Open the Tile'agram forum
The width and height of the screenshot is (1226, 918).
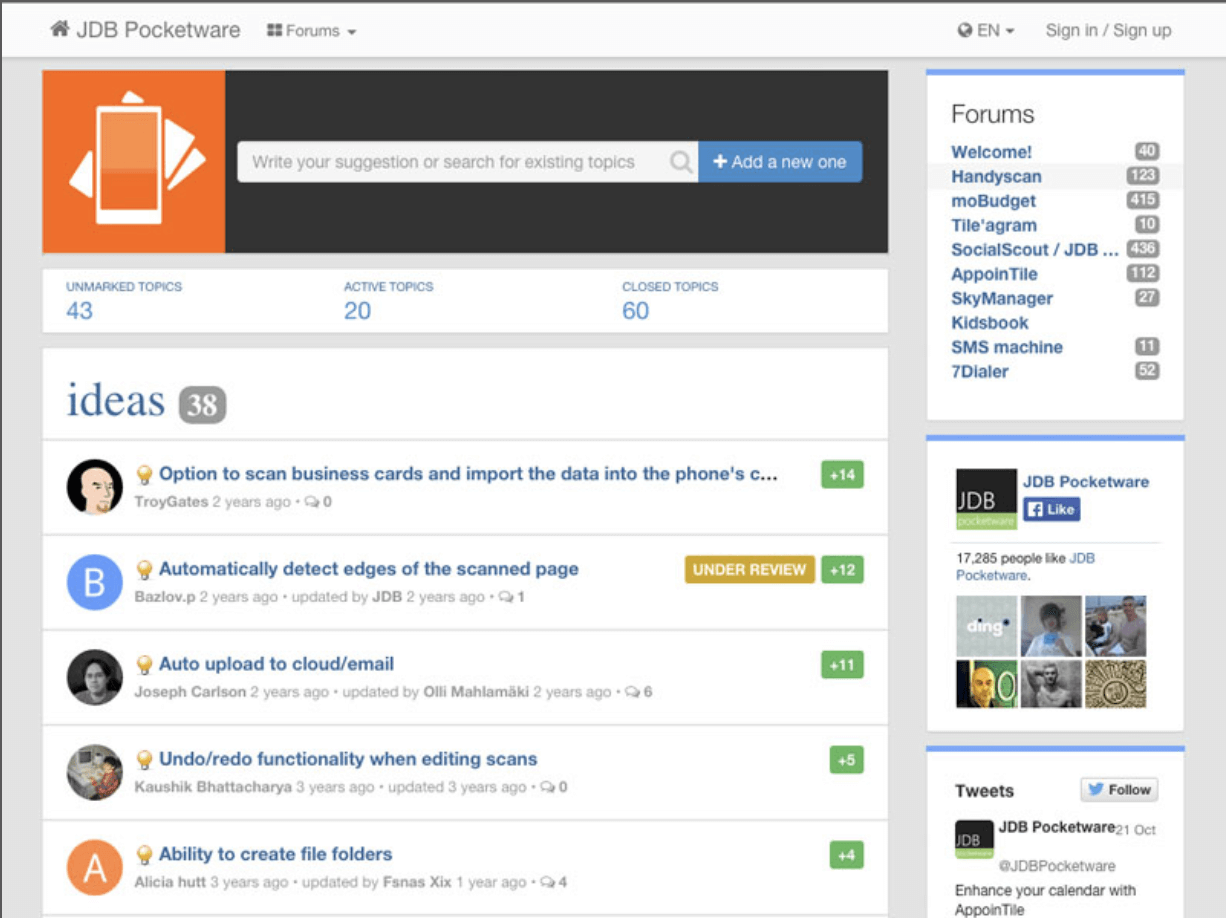[994, 225]
